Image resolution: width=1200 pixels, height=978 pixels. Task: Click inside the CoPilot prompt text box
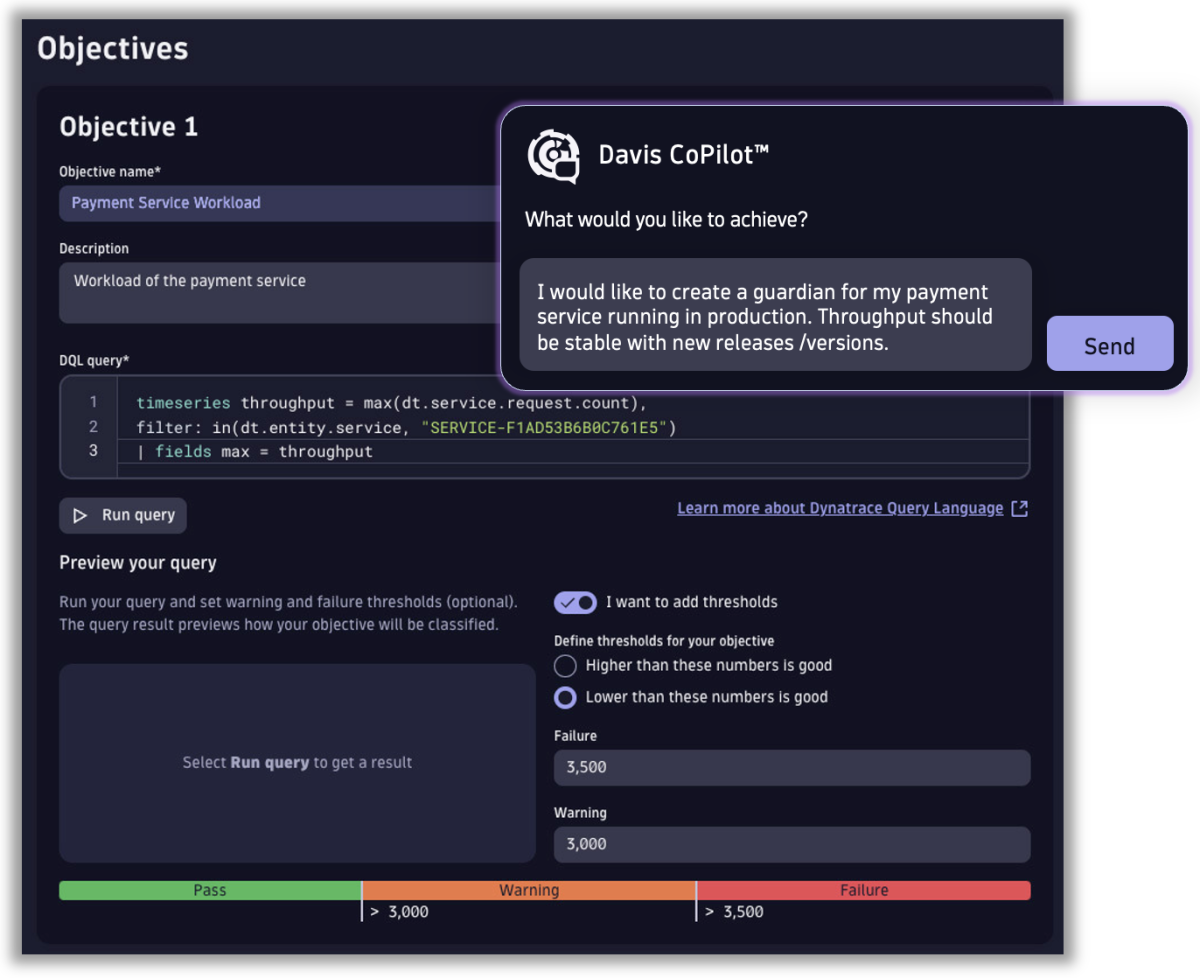775,315
